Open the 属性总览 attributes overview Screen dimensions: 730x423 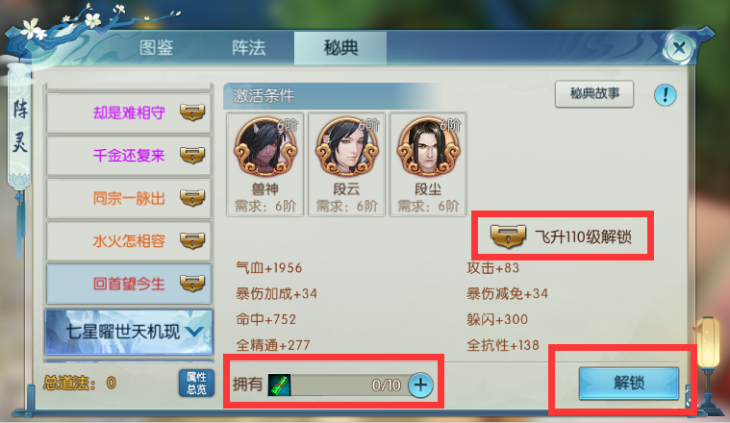pos(196,383)
